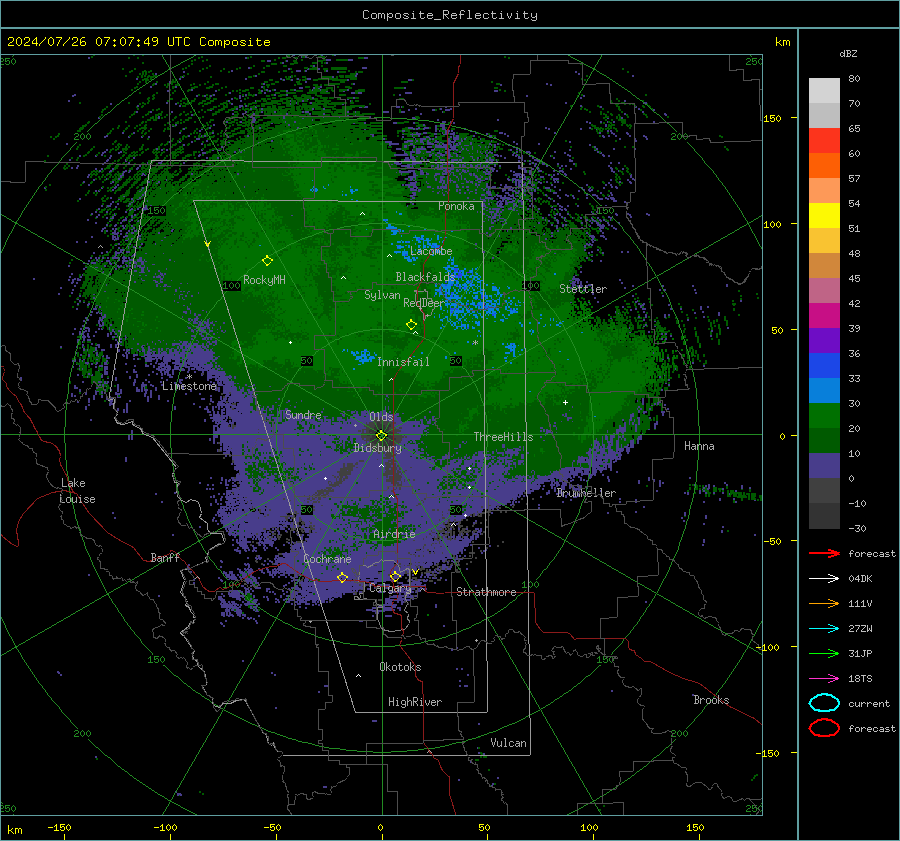Click the orange 111V arrow legend icon
The width and height of the screenshot is (900, 841).
[824, 603]
